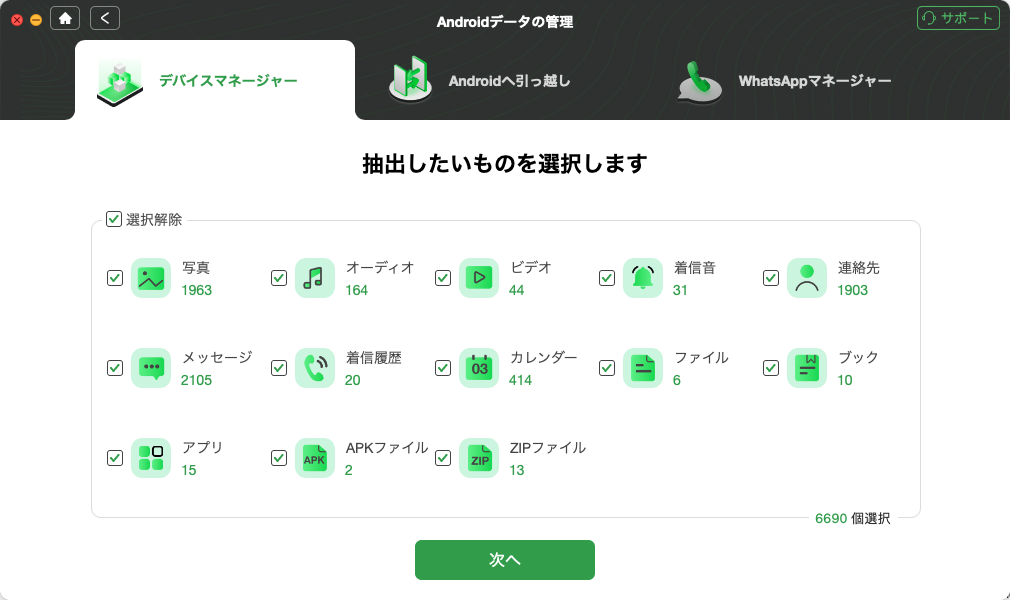This screenshot has width=1010, height=600.
Task: Click the Messages (メッセージ) chat bubble icon
Action: click(151, 368)
